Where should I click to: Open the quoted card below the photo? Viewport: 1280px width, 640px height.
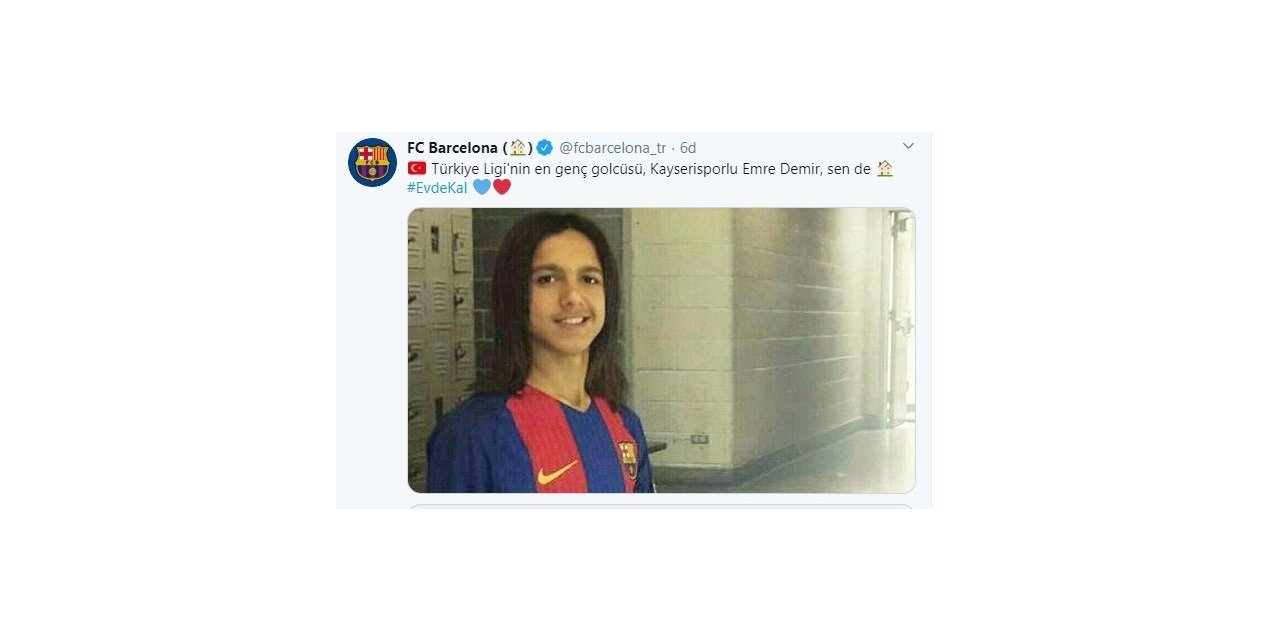point(661,505)
